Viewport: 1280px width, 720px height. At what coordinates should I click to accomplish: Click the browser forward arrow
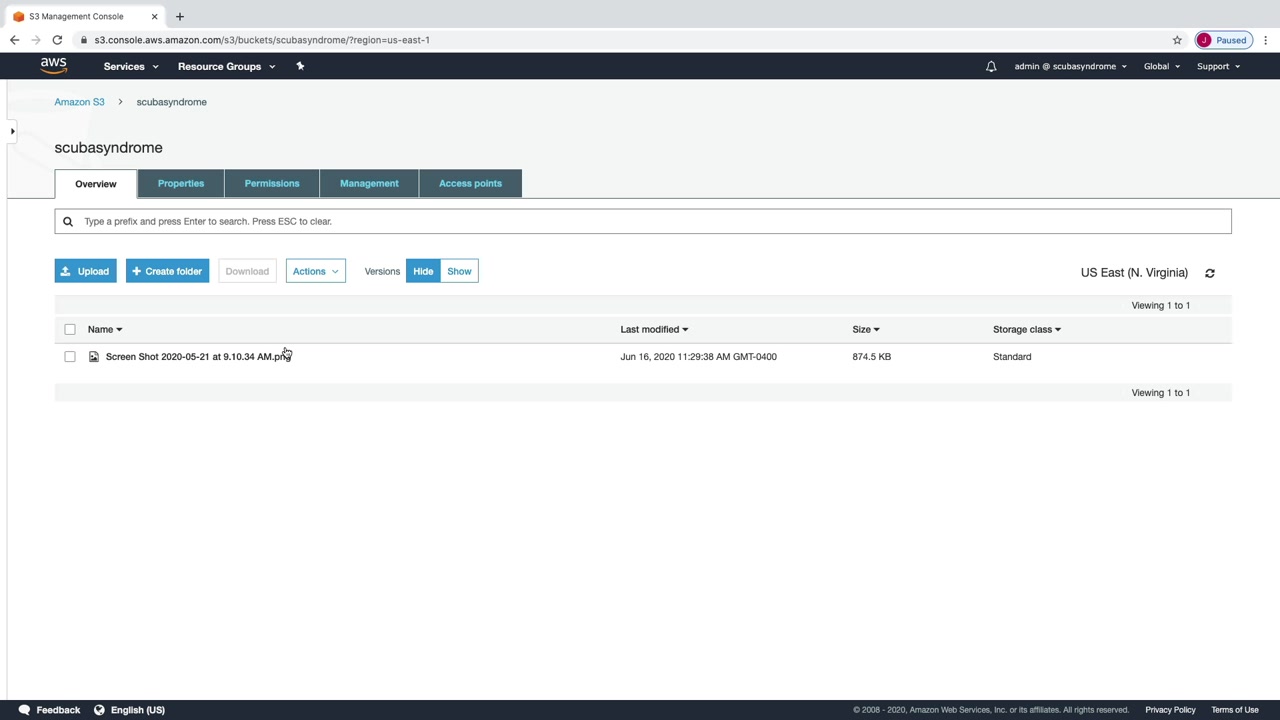[x=36, y=40]
